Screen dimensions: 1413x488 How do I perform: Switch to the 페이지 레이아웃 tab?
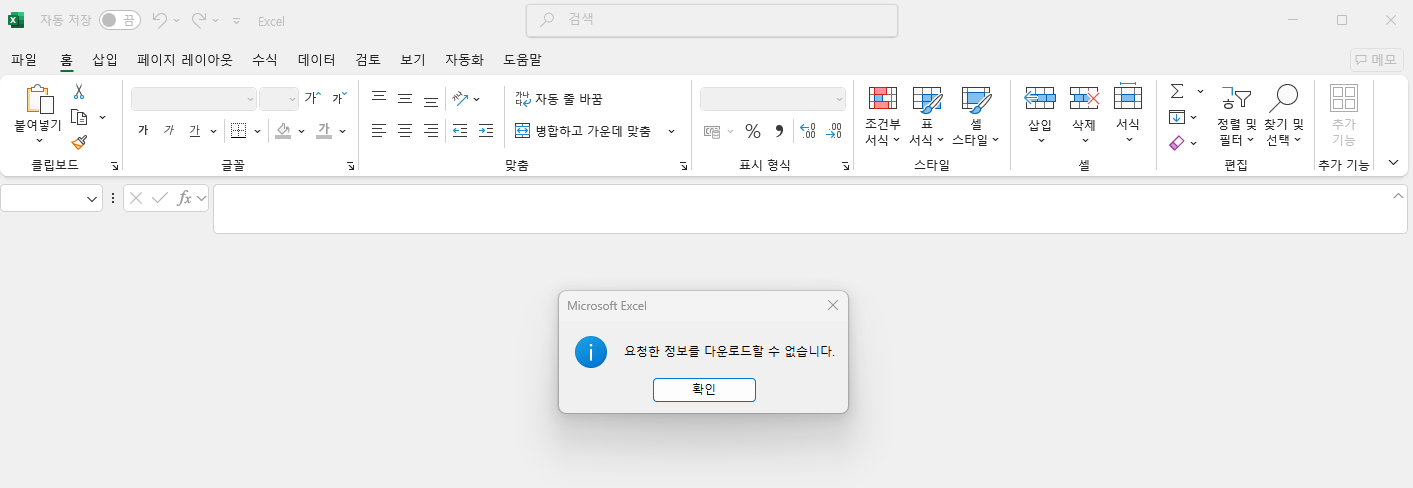tap(185, 60)
